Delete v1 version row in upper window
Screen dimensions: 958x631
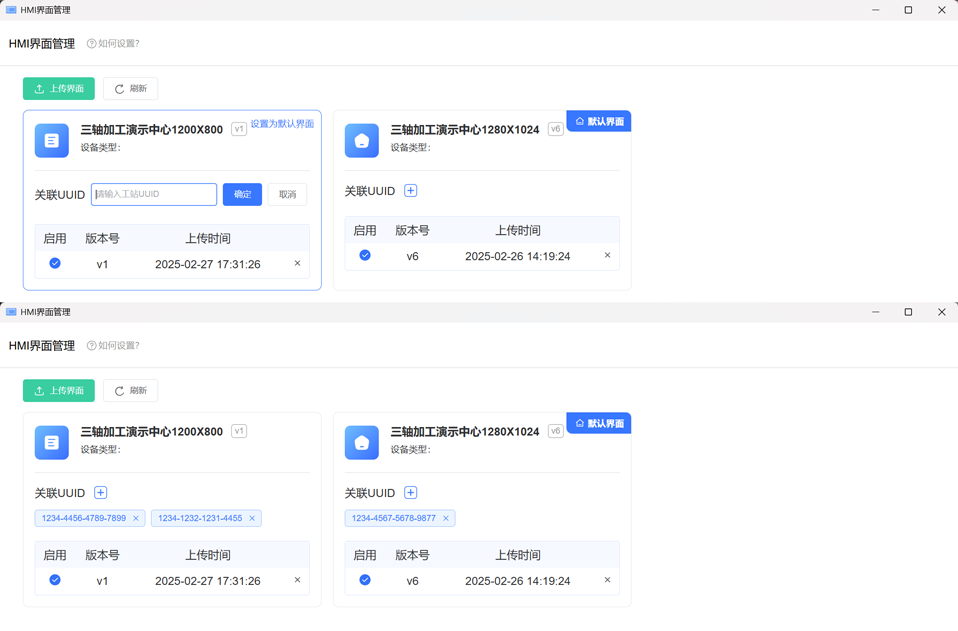click(297, 264)
